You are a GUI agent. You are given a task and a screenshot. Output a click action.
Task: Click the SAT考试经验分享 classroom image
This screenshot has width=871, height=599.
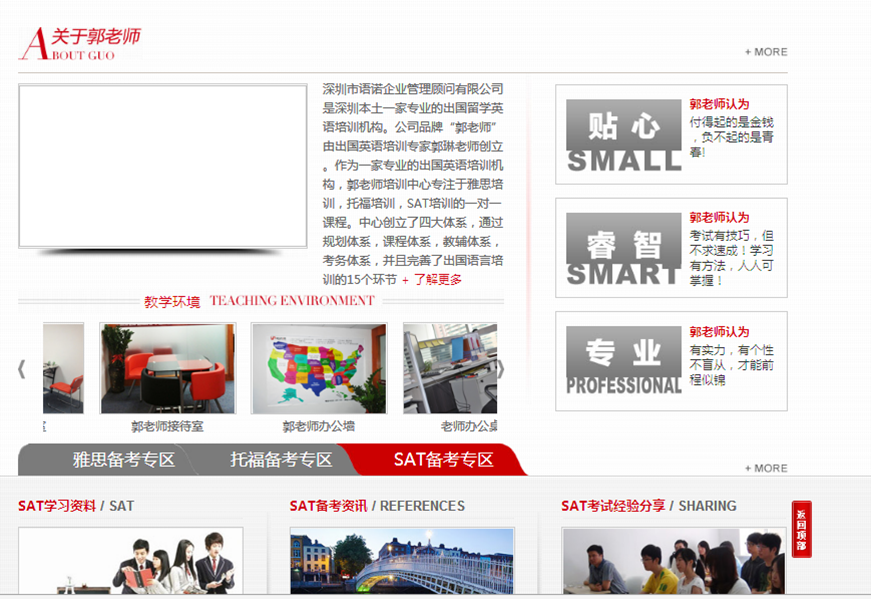point(673,562)
